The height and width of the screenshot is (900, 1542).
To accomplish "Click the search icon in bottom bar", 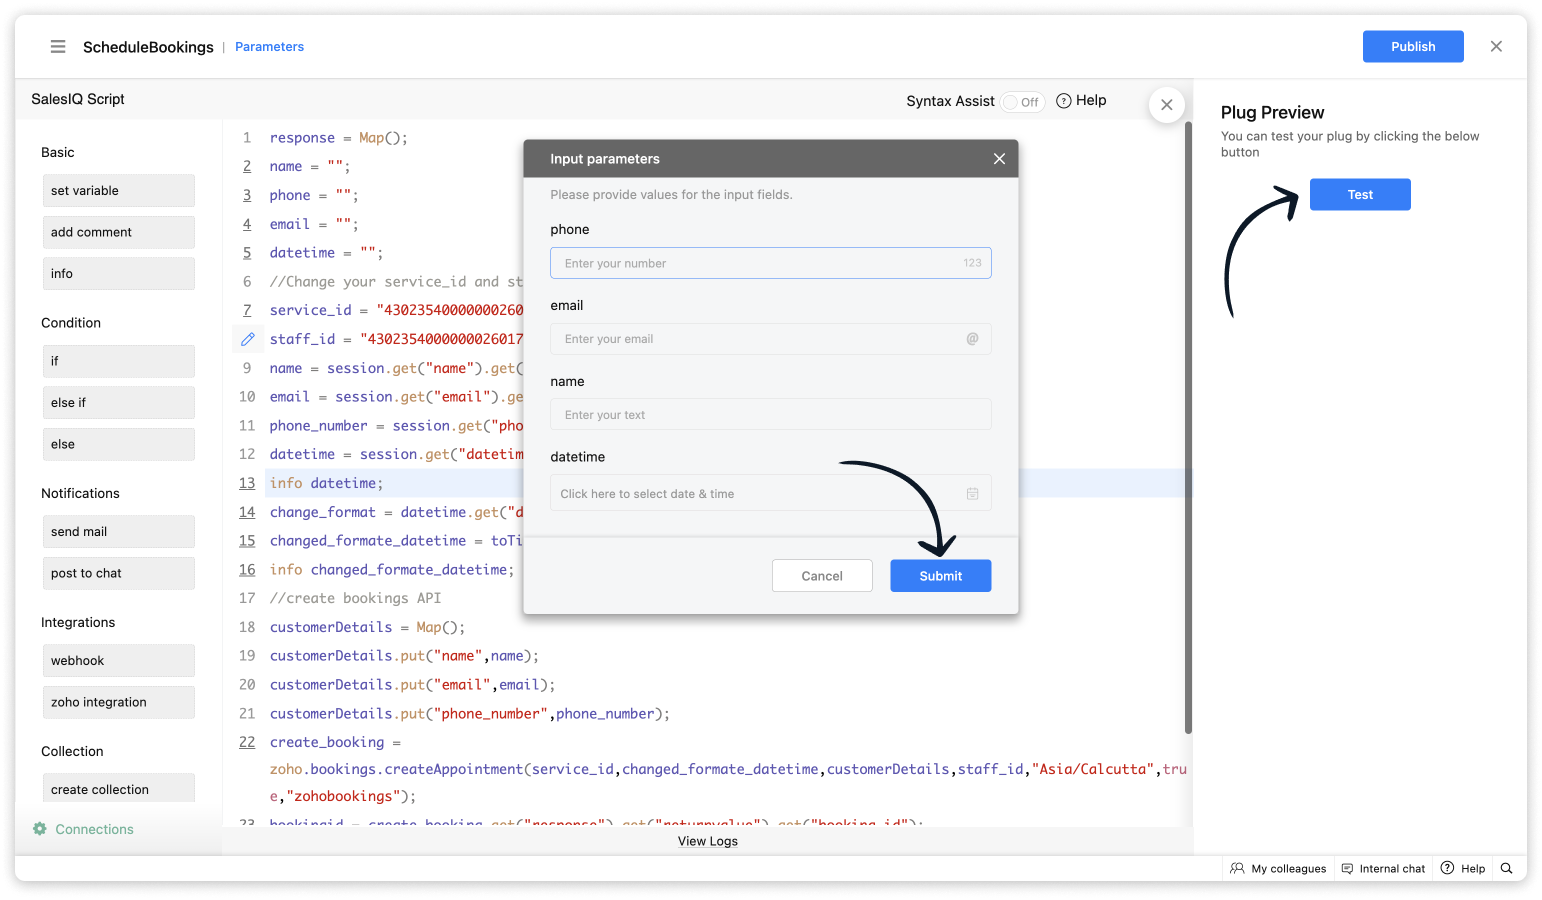I will 1507,868.
